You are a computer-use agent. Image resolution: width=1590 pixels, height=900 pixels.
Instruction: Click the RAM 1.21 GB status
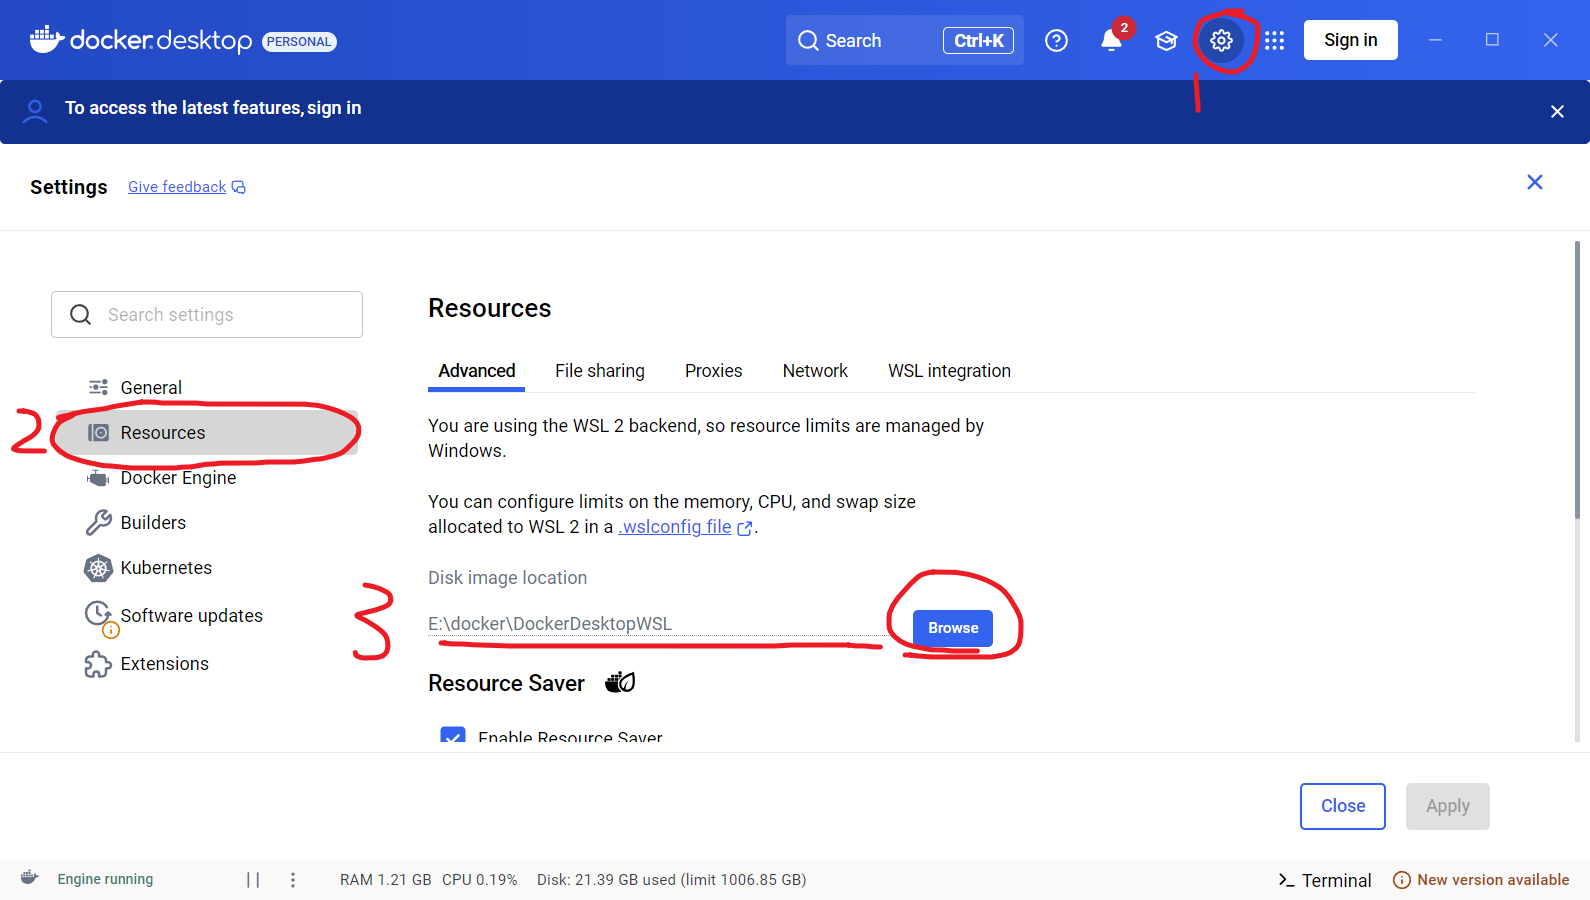pyautogui.click(x=386, y=880)
